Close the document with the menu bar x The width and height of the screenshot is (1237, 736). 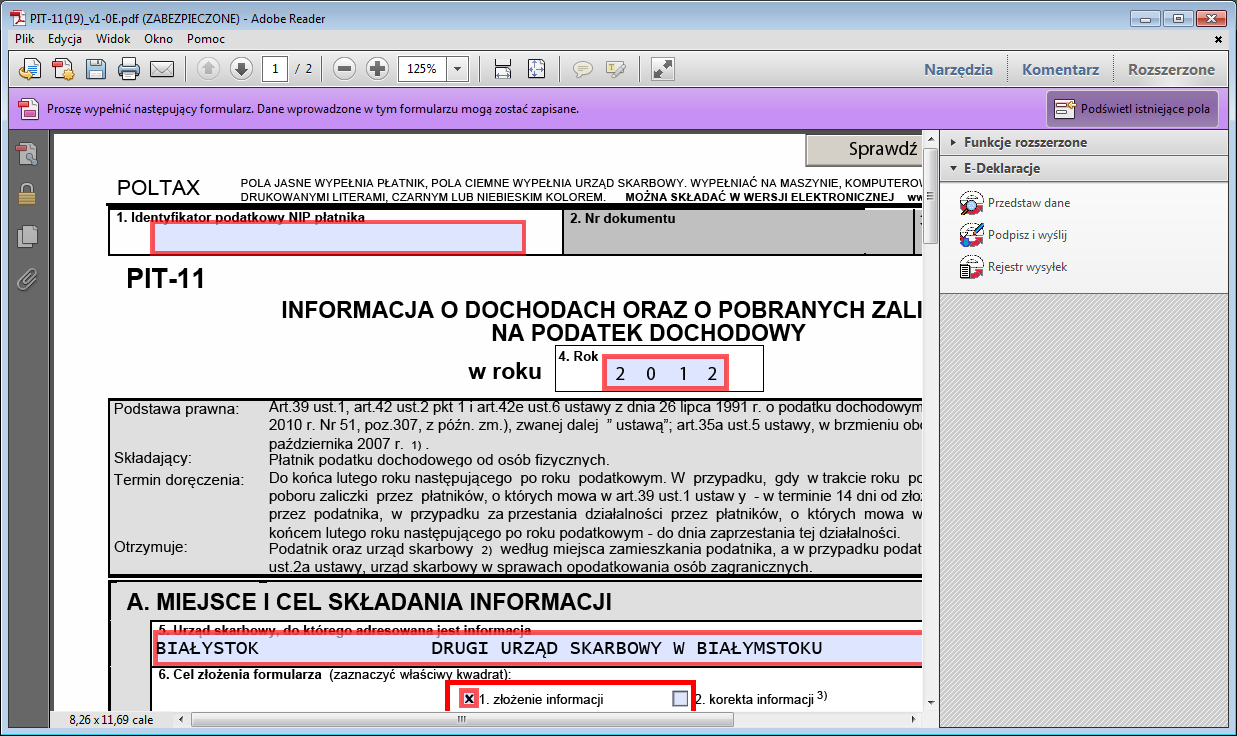coord(1218,39)
